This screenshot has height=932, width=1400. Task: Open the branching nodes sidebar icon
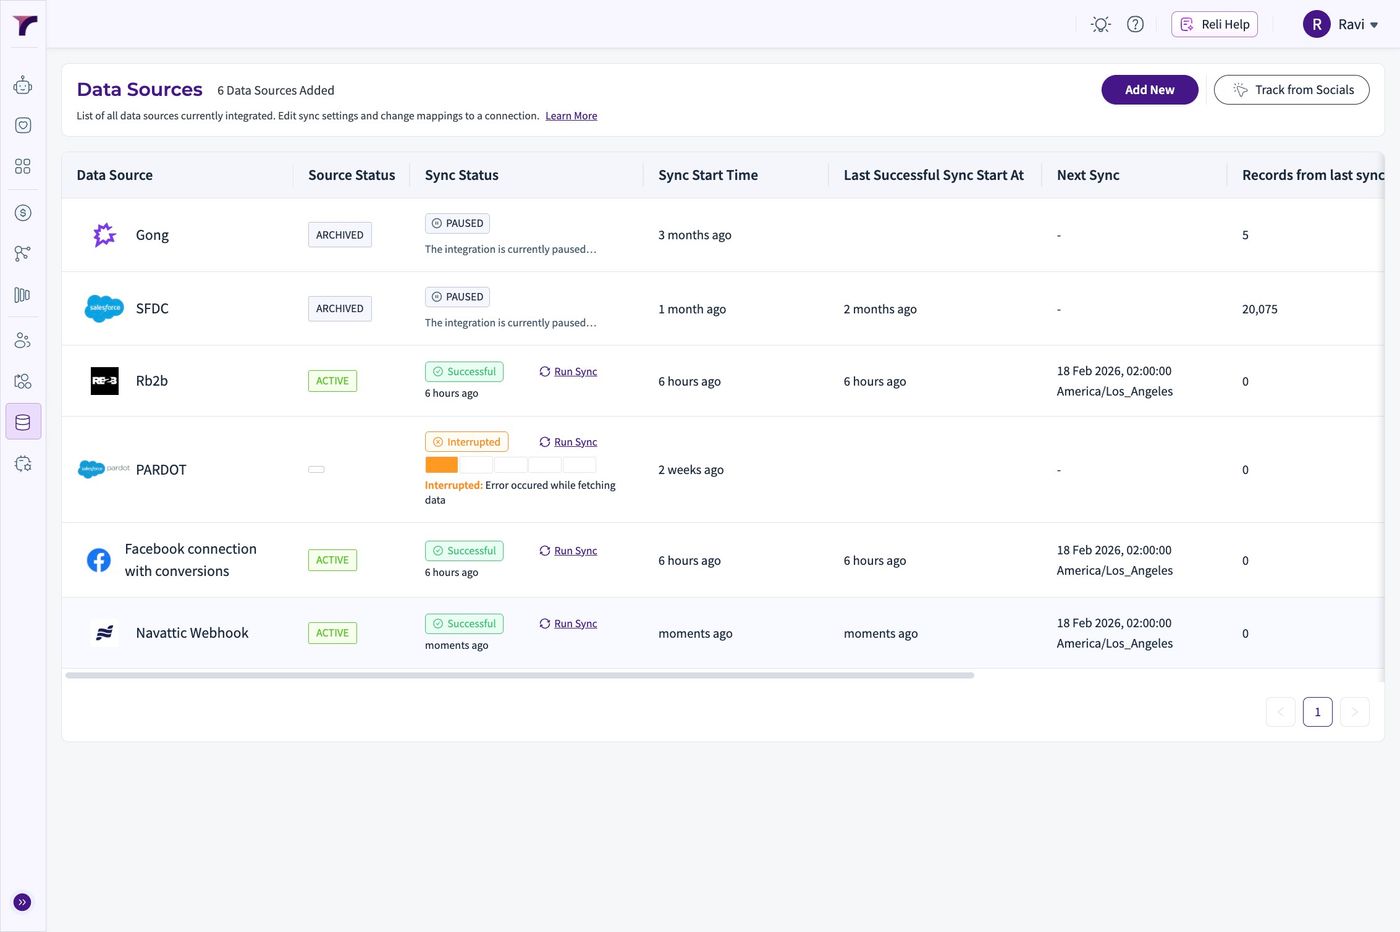(23, 254)
